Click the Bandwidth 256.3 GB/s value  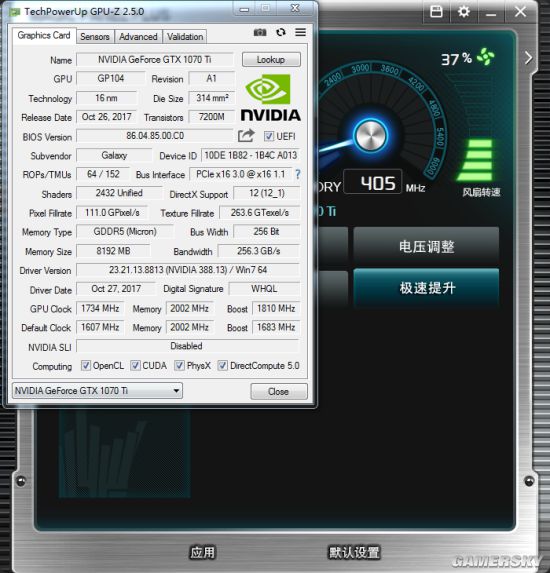point(259,251)
